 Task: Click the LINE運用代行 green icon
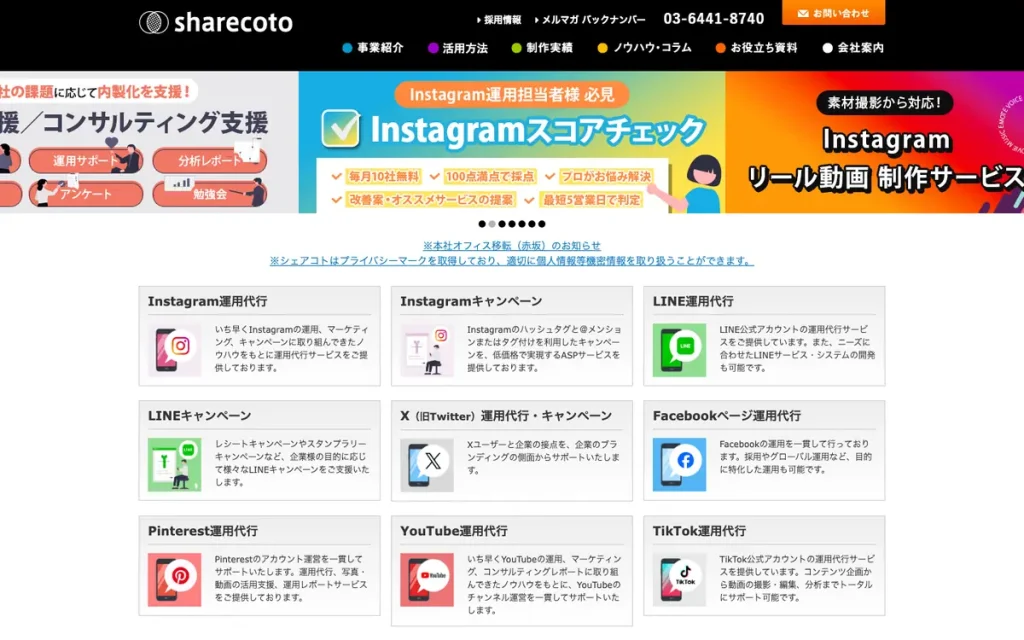pos(679,349)
